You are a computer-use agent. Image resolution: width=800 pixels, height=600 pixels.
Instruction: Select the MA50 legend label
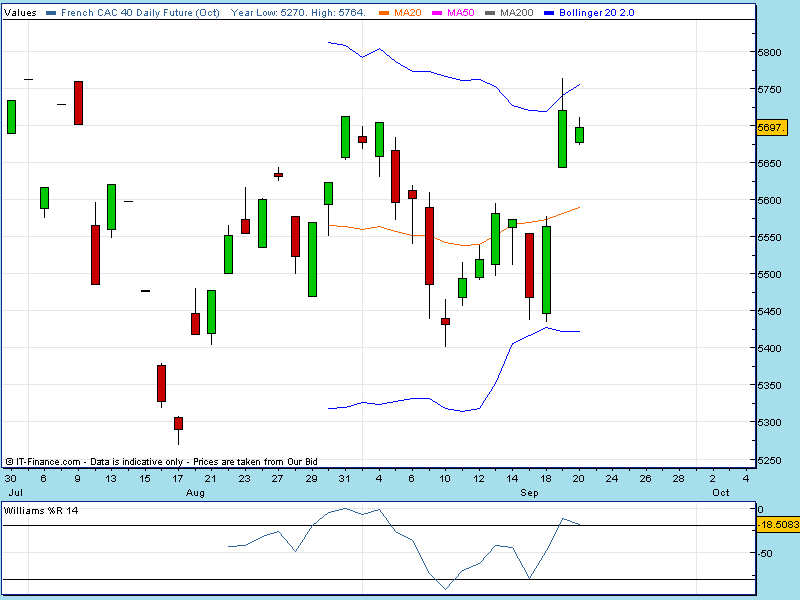click(461, 12)
